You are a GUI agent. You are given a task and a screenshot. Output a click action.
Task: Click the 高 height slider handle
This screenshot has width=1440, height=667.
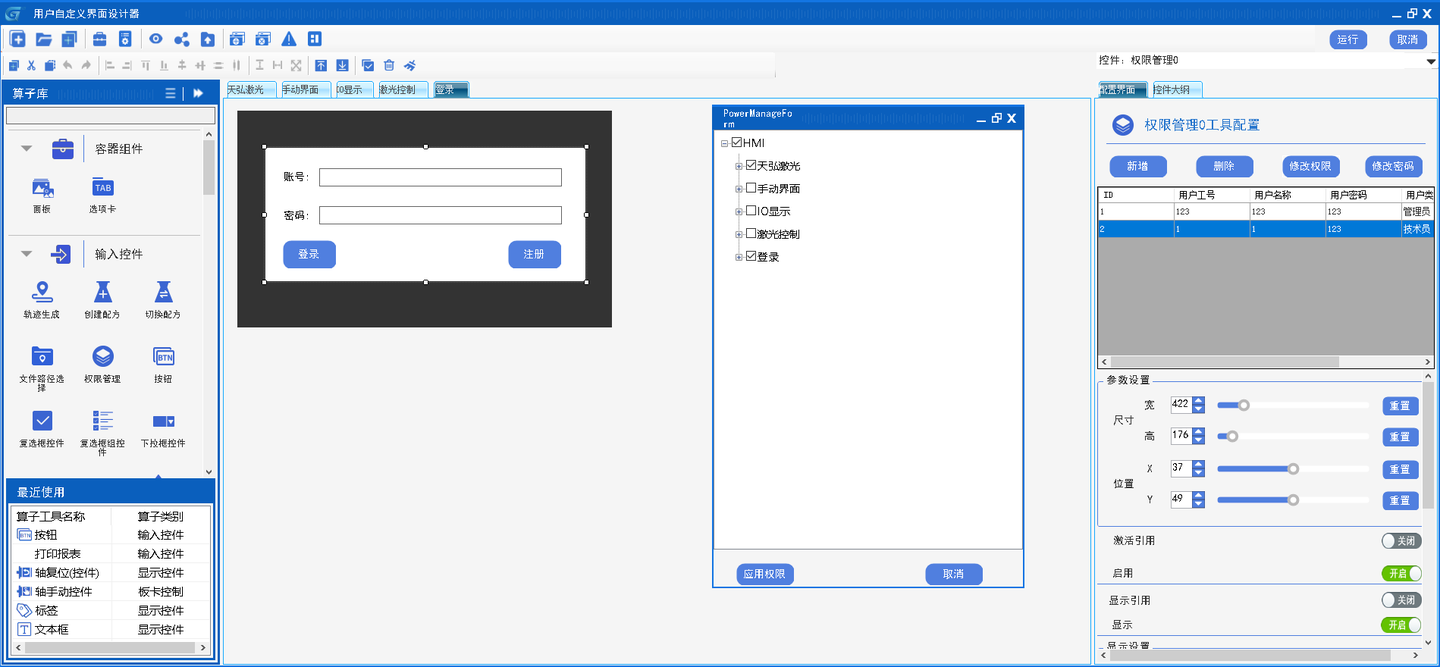tap(1232, 436)
